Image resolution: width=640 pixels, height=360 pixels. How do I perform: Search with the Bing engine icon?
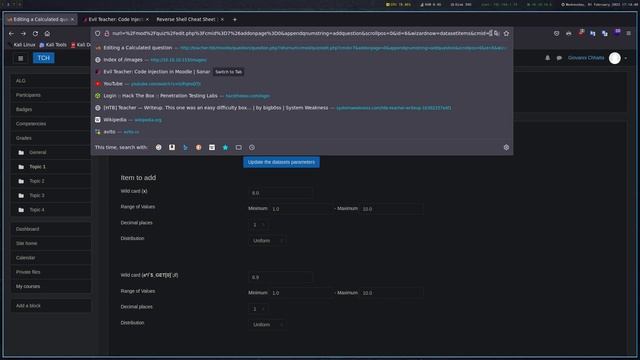pyautogui.click(x=185, y=147)
